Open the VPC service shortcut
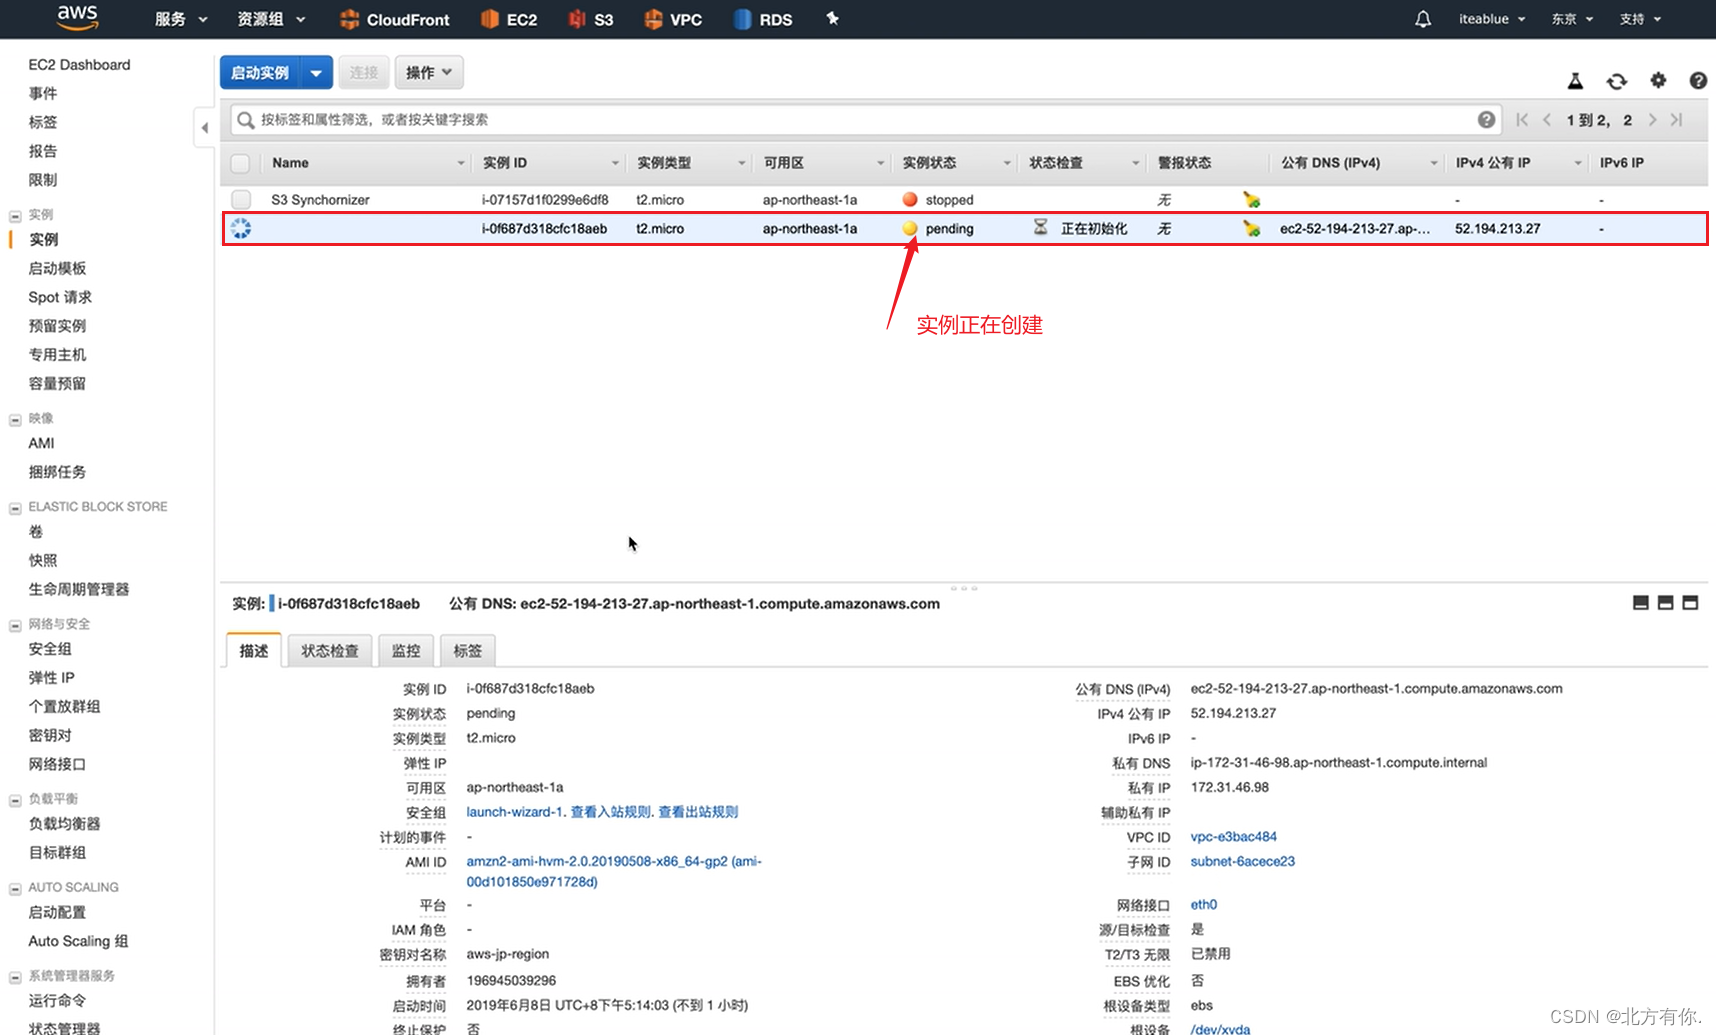 [x=673, y=19]
